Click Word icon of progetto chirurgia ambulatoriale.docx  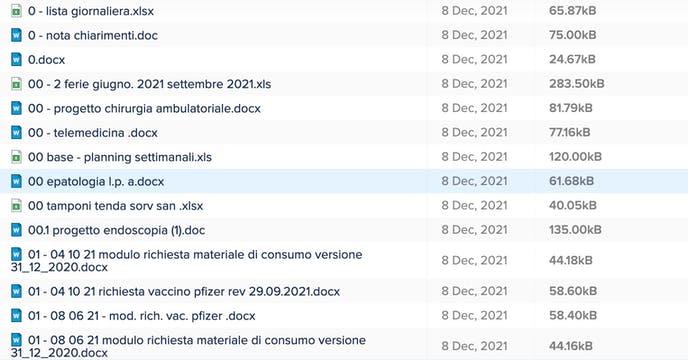click(x=16, y=108)
